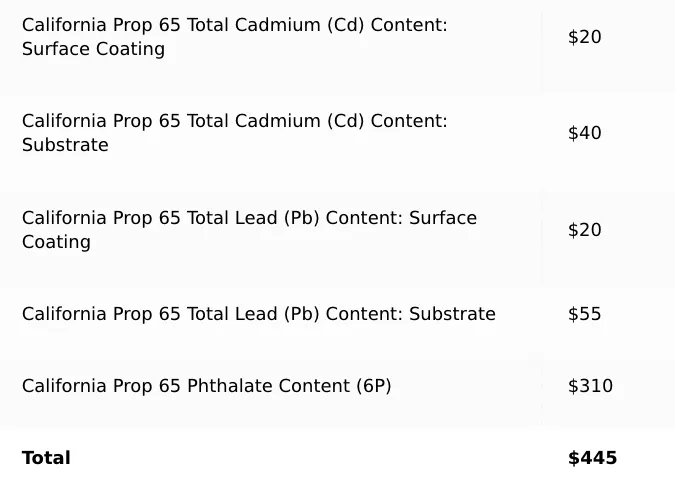Image resolution: width=675 pixels, height=482 pixels.
Task: Click the (6P) text in Phthalate row
Action: tap(374, 386)
